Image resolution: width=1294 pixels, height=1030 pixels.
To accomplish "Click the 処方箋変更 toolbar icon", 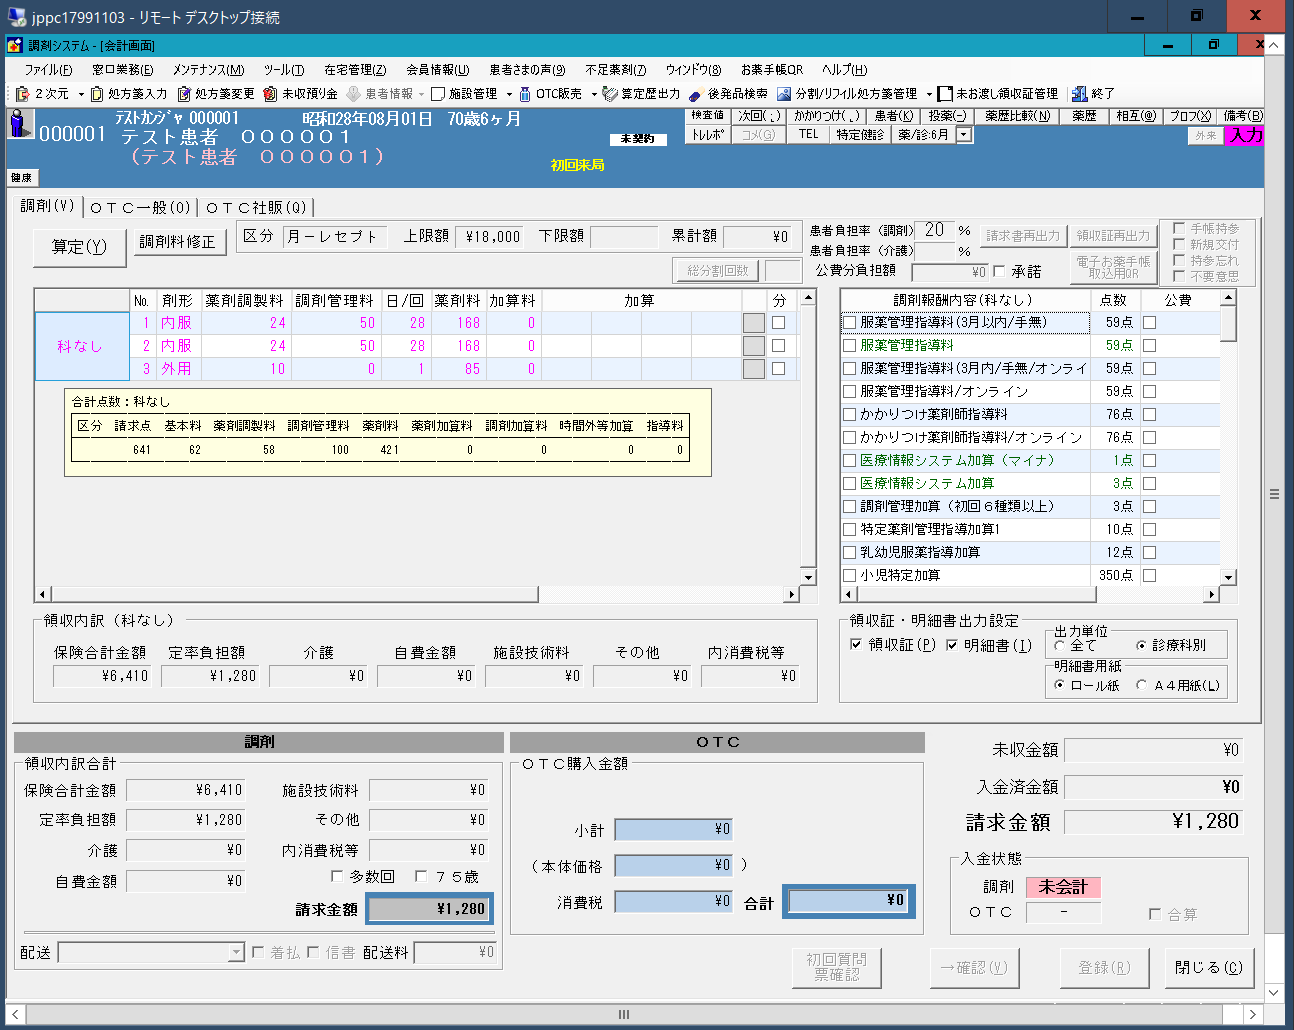I will coord(184,94).
